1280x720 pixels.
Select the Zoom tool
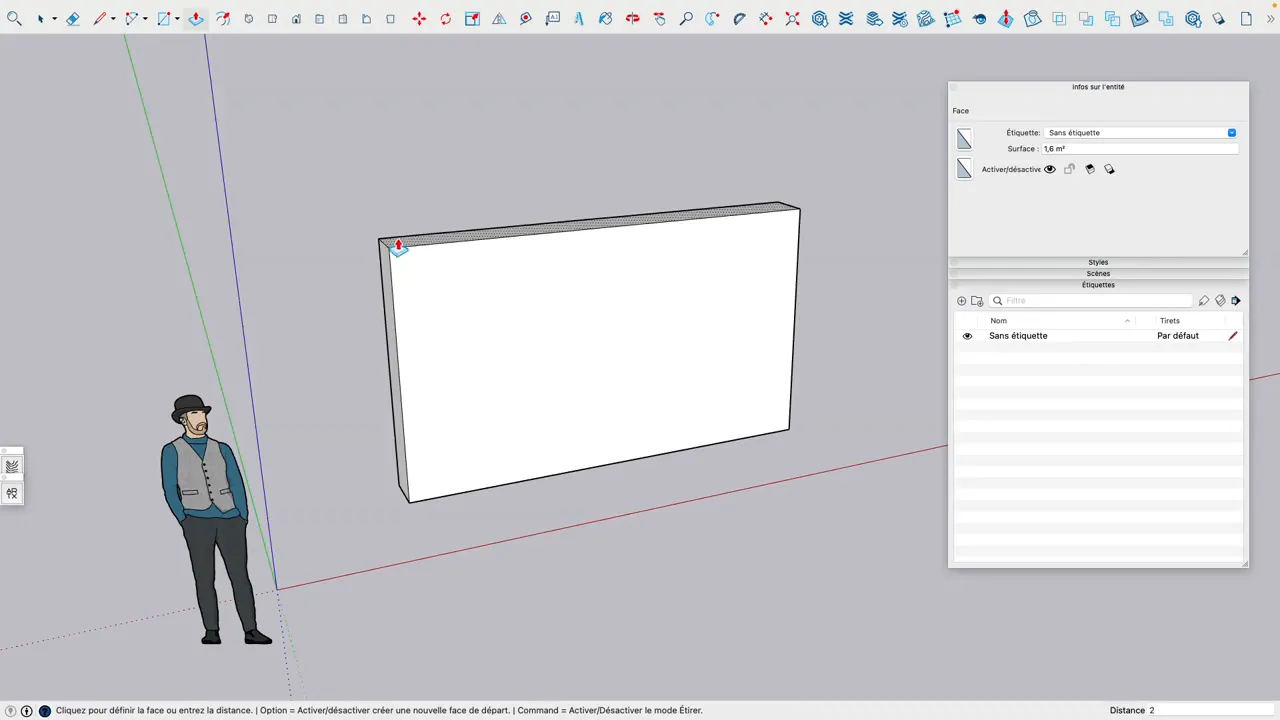686,18
